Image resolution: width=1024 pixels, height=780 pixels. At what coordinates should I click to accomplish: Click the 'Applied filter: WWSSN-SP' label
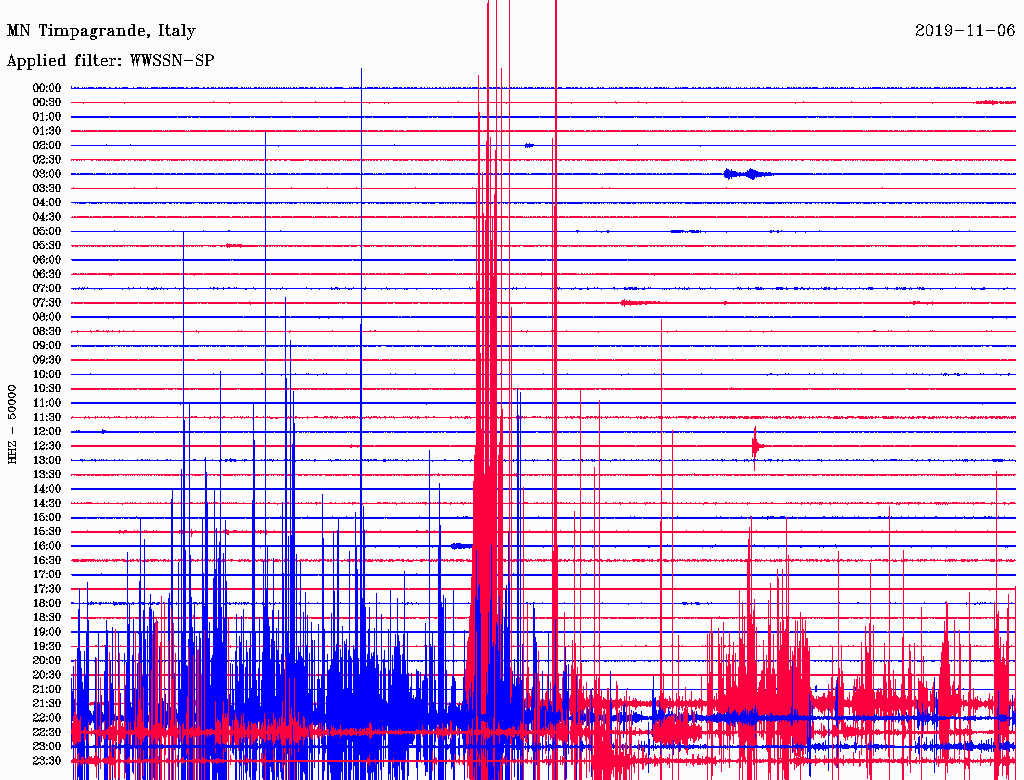click(110, 61)
